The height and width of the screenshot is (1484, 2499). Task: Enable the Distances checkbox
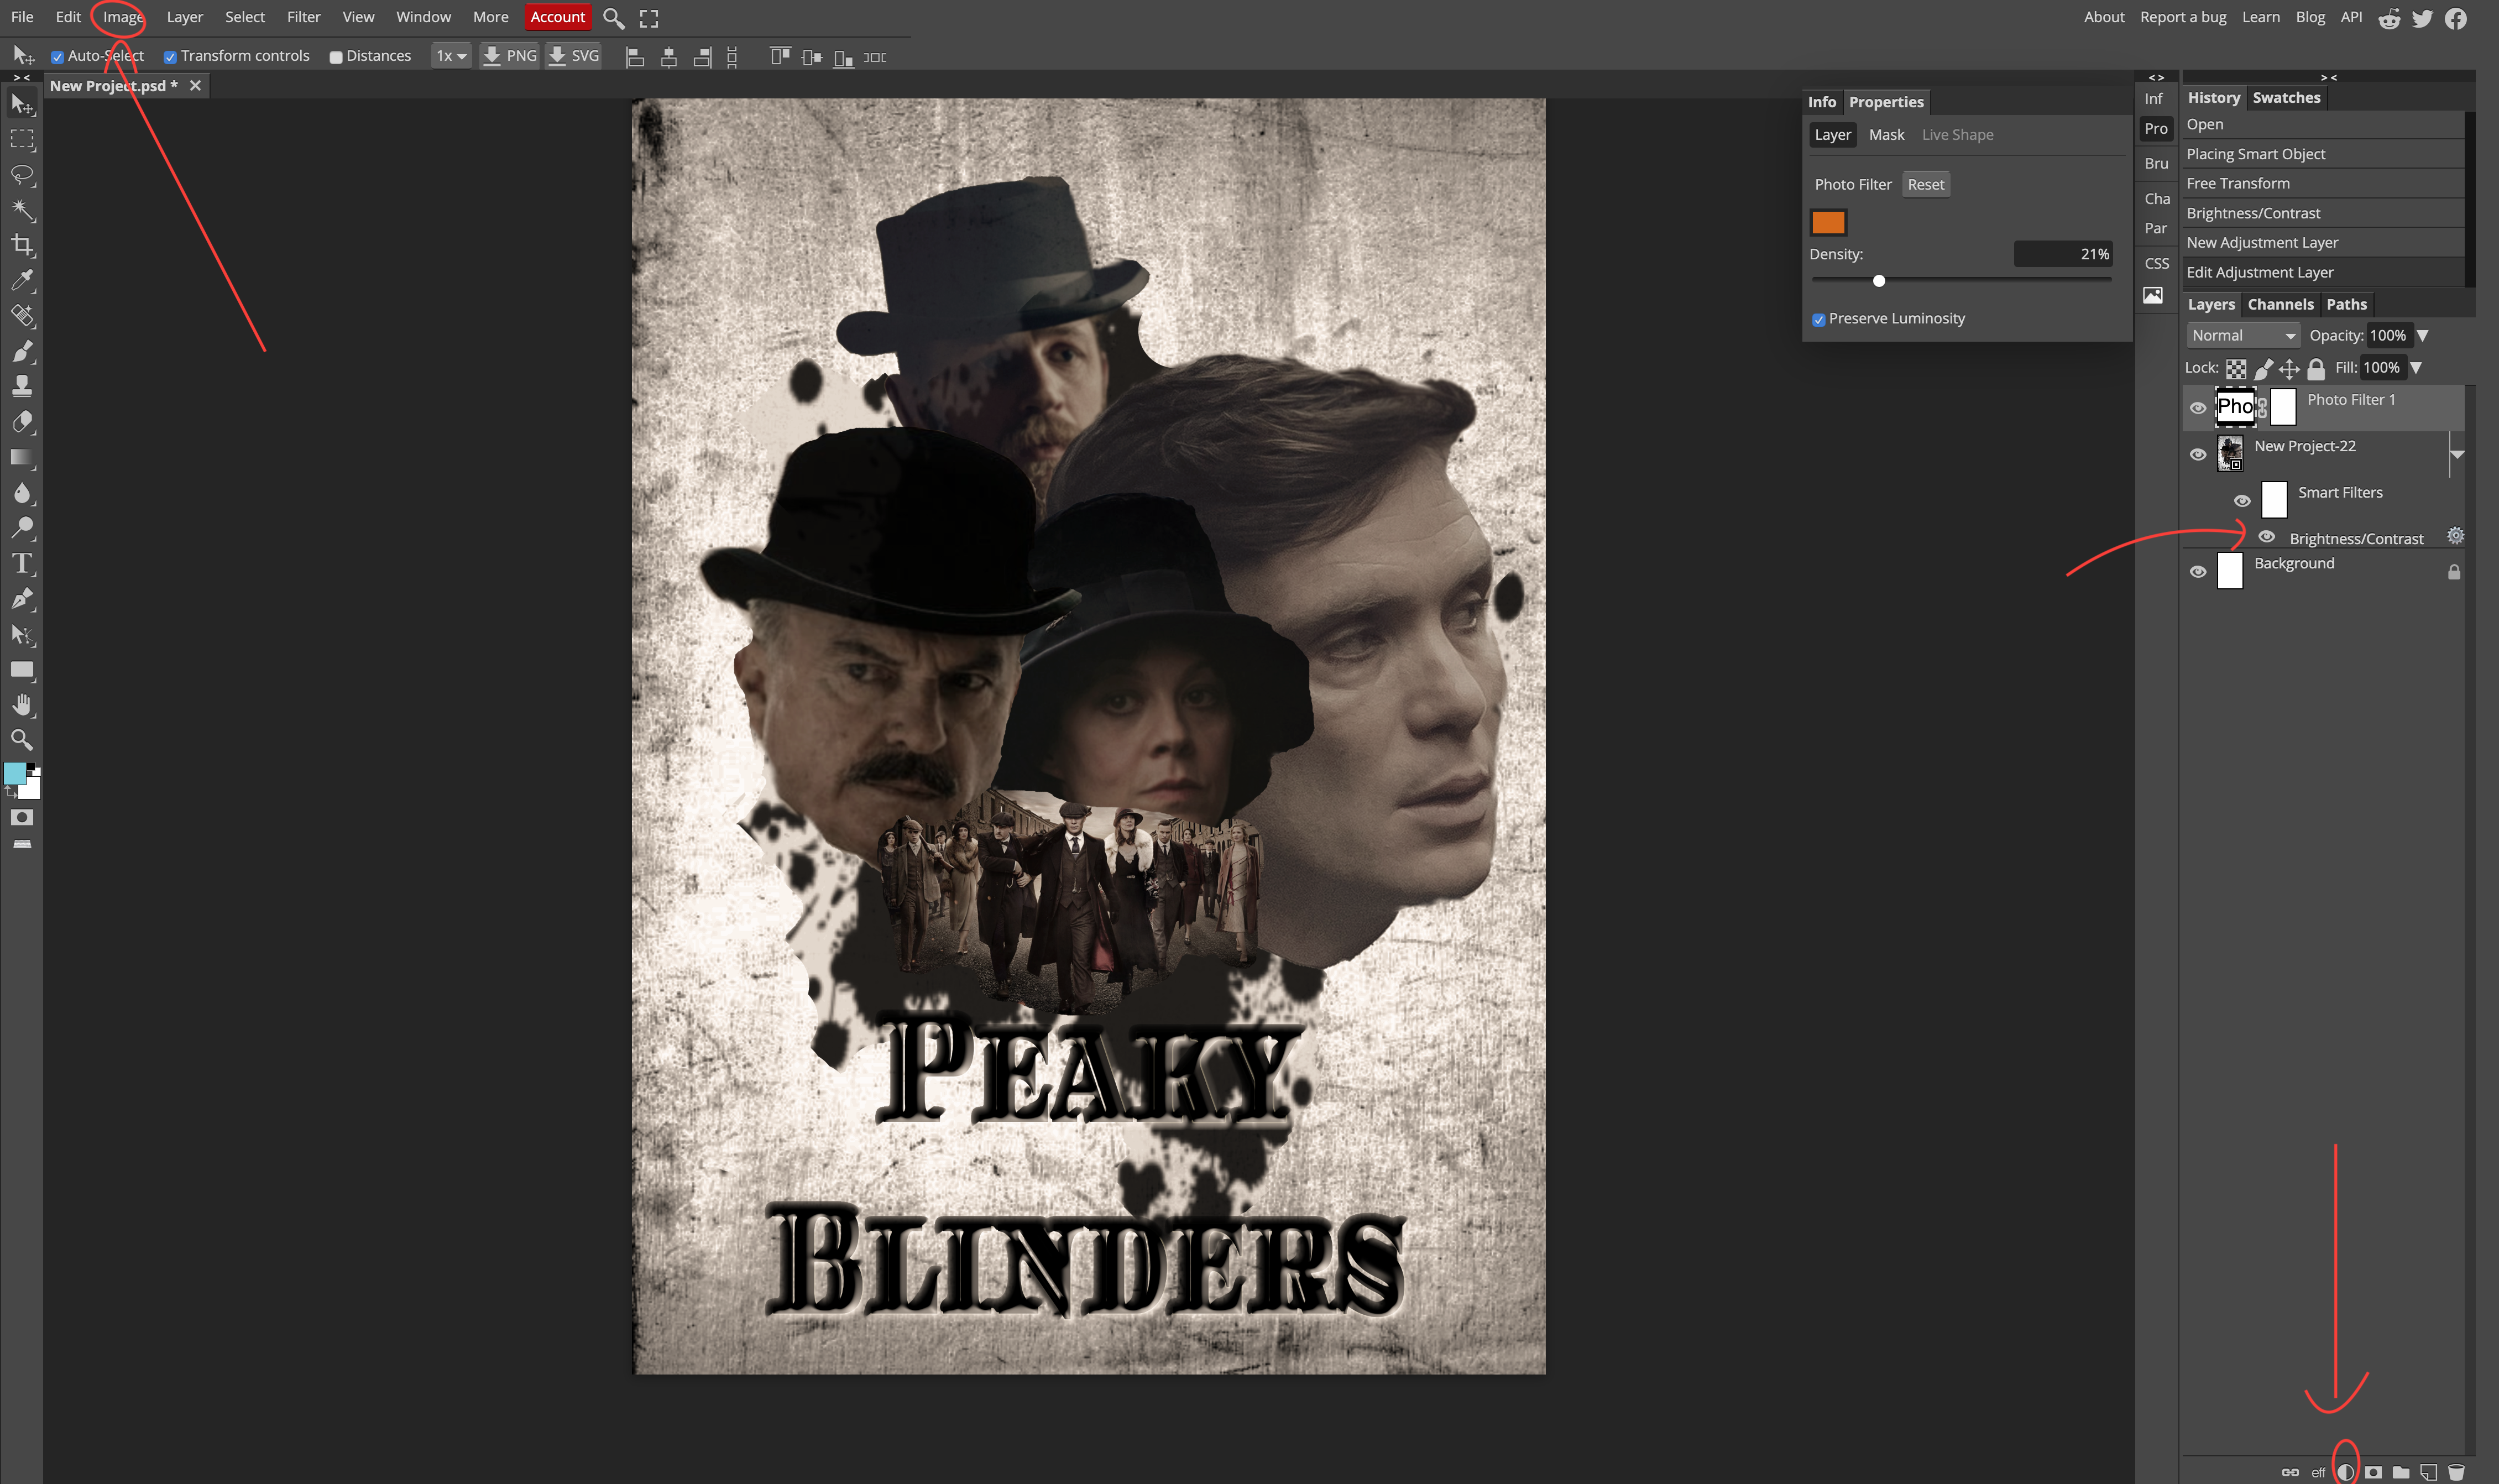point(336,57)
